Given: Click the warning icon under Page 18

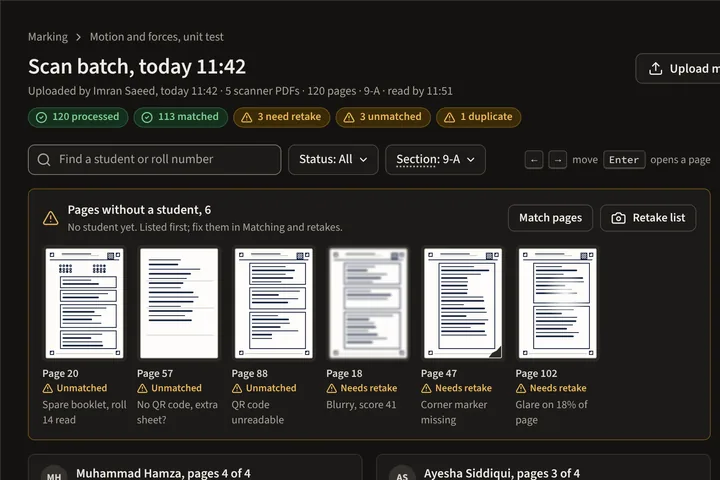Looking at the screenshot, I should 332,389.
